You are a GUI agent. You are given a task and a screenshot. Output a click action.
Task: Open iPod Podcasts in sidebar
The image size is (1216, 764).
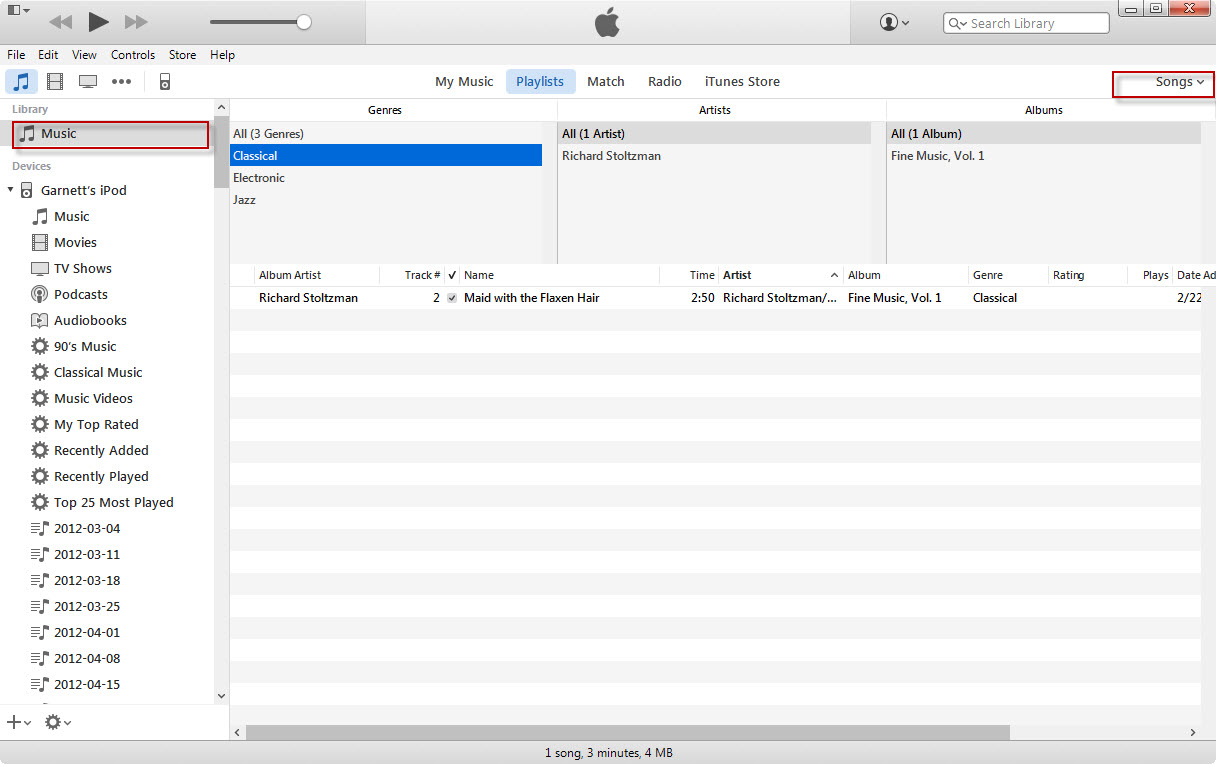pyautogui.click(x=80, y=294)
